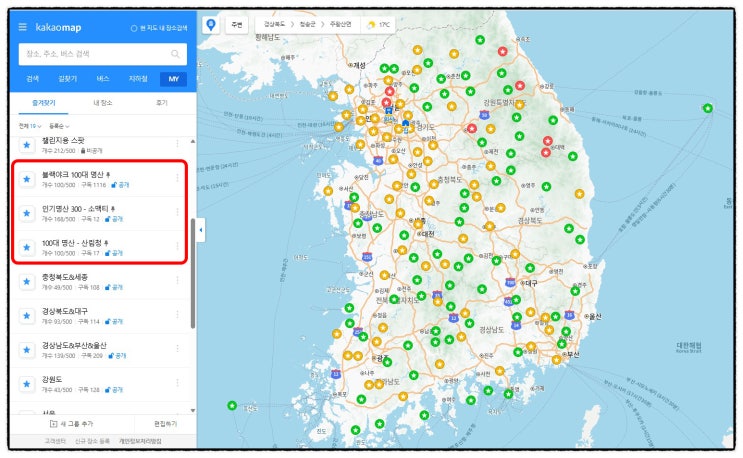Click the 주변 button on the map
The width and height of the screenshot is (743, 458).
236,25
